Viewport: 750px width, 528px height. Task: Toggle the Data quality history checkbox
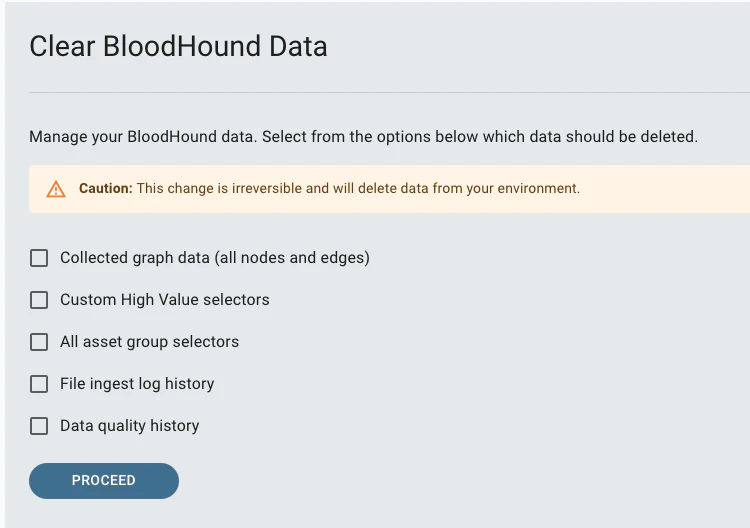39,426
